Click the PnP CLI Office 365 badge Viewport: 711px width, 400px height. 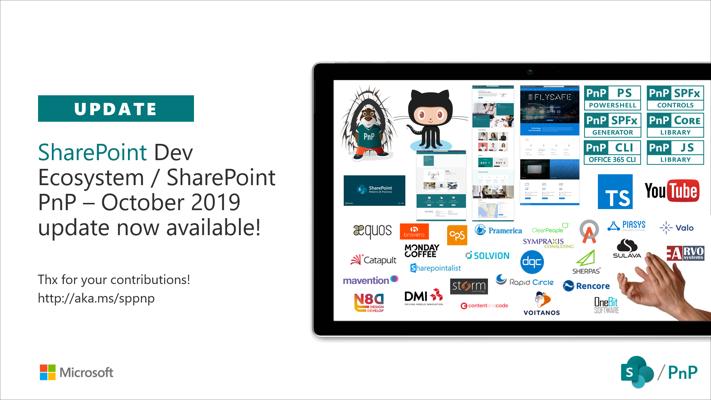(612, 152)
